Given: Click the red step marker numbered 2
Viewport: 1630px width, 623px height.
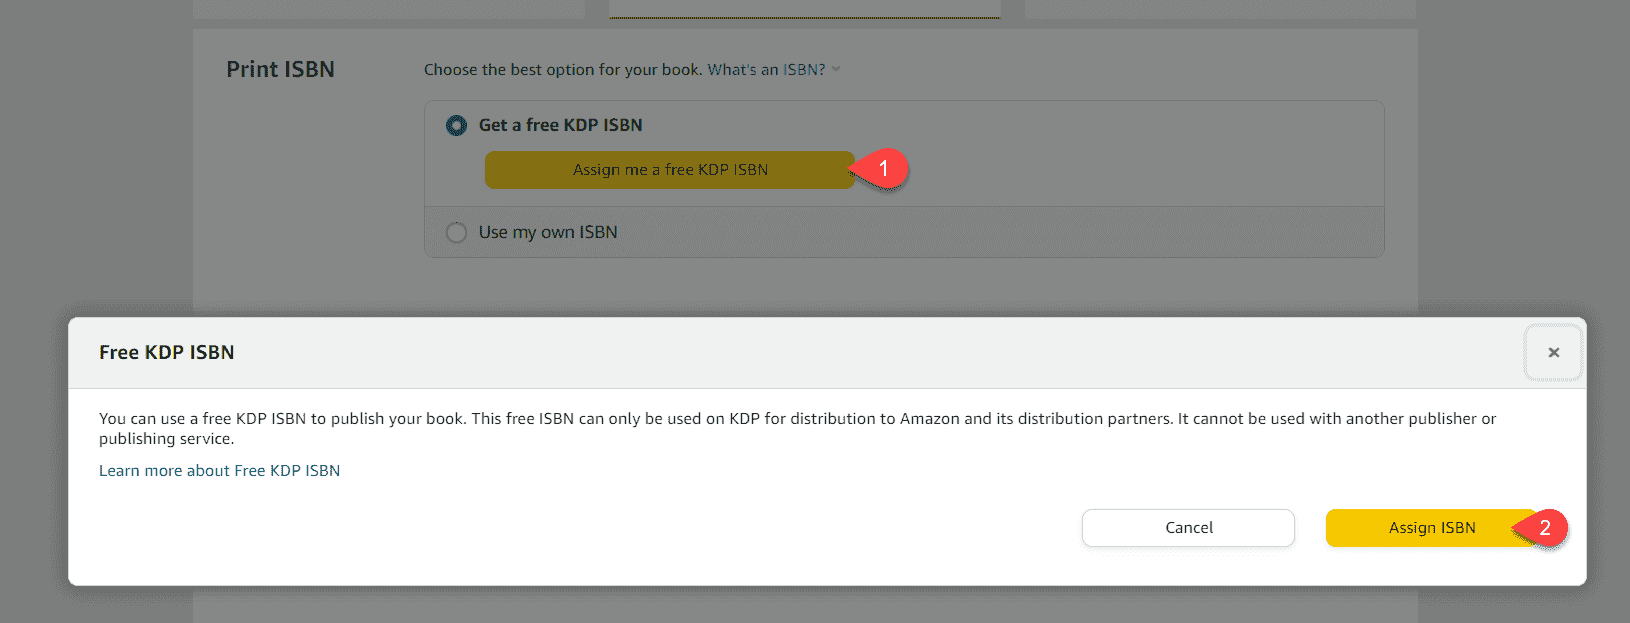Looking at the screenshot, I should (1543, 528).
